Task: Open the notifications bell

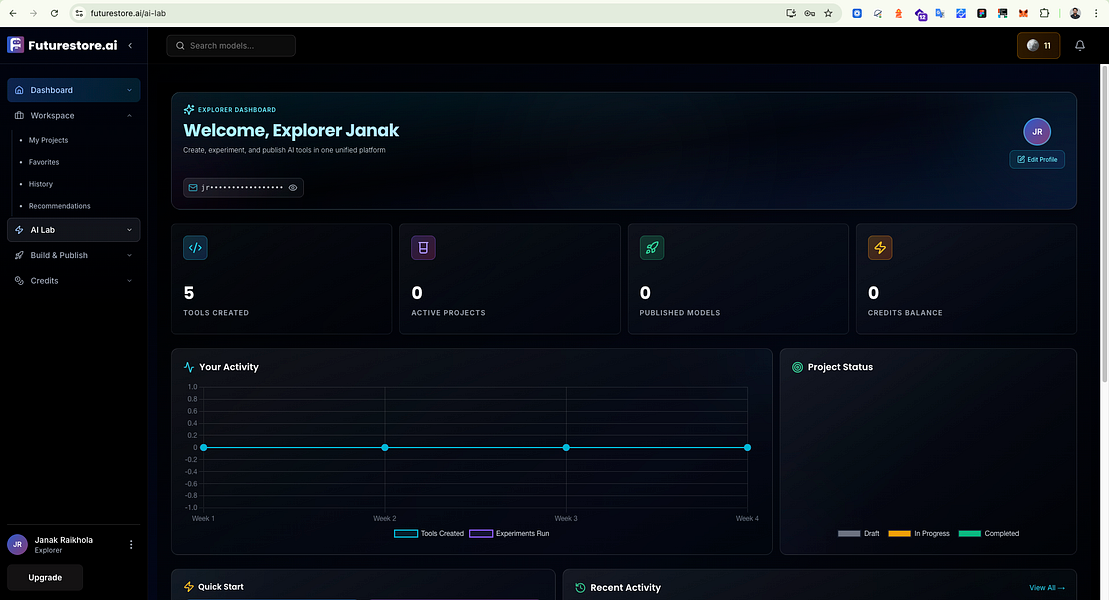Action: tap(1079, 45)
